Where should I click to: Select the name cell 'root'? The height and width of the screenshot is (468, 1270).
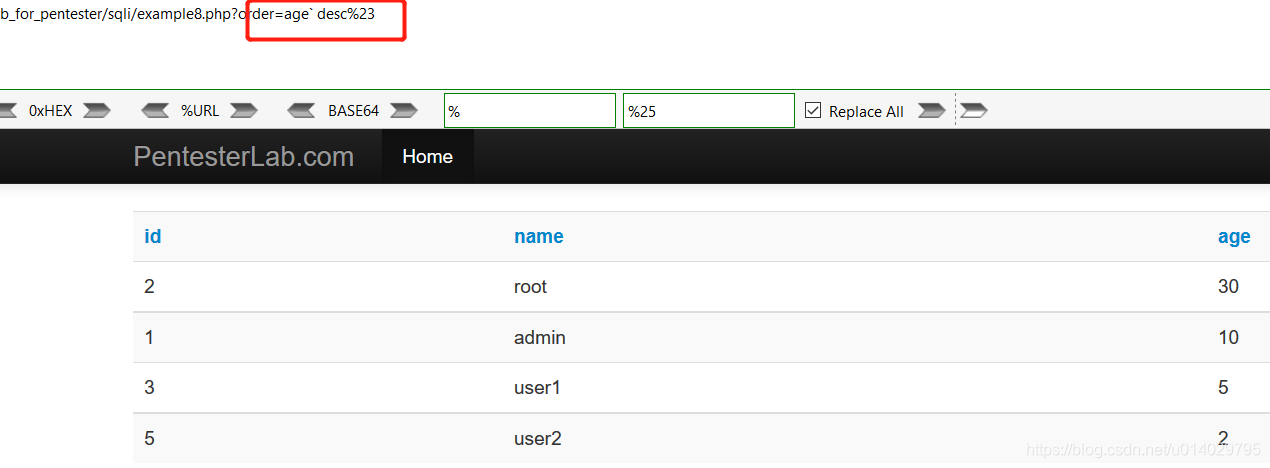[531, 287]
